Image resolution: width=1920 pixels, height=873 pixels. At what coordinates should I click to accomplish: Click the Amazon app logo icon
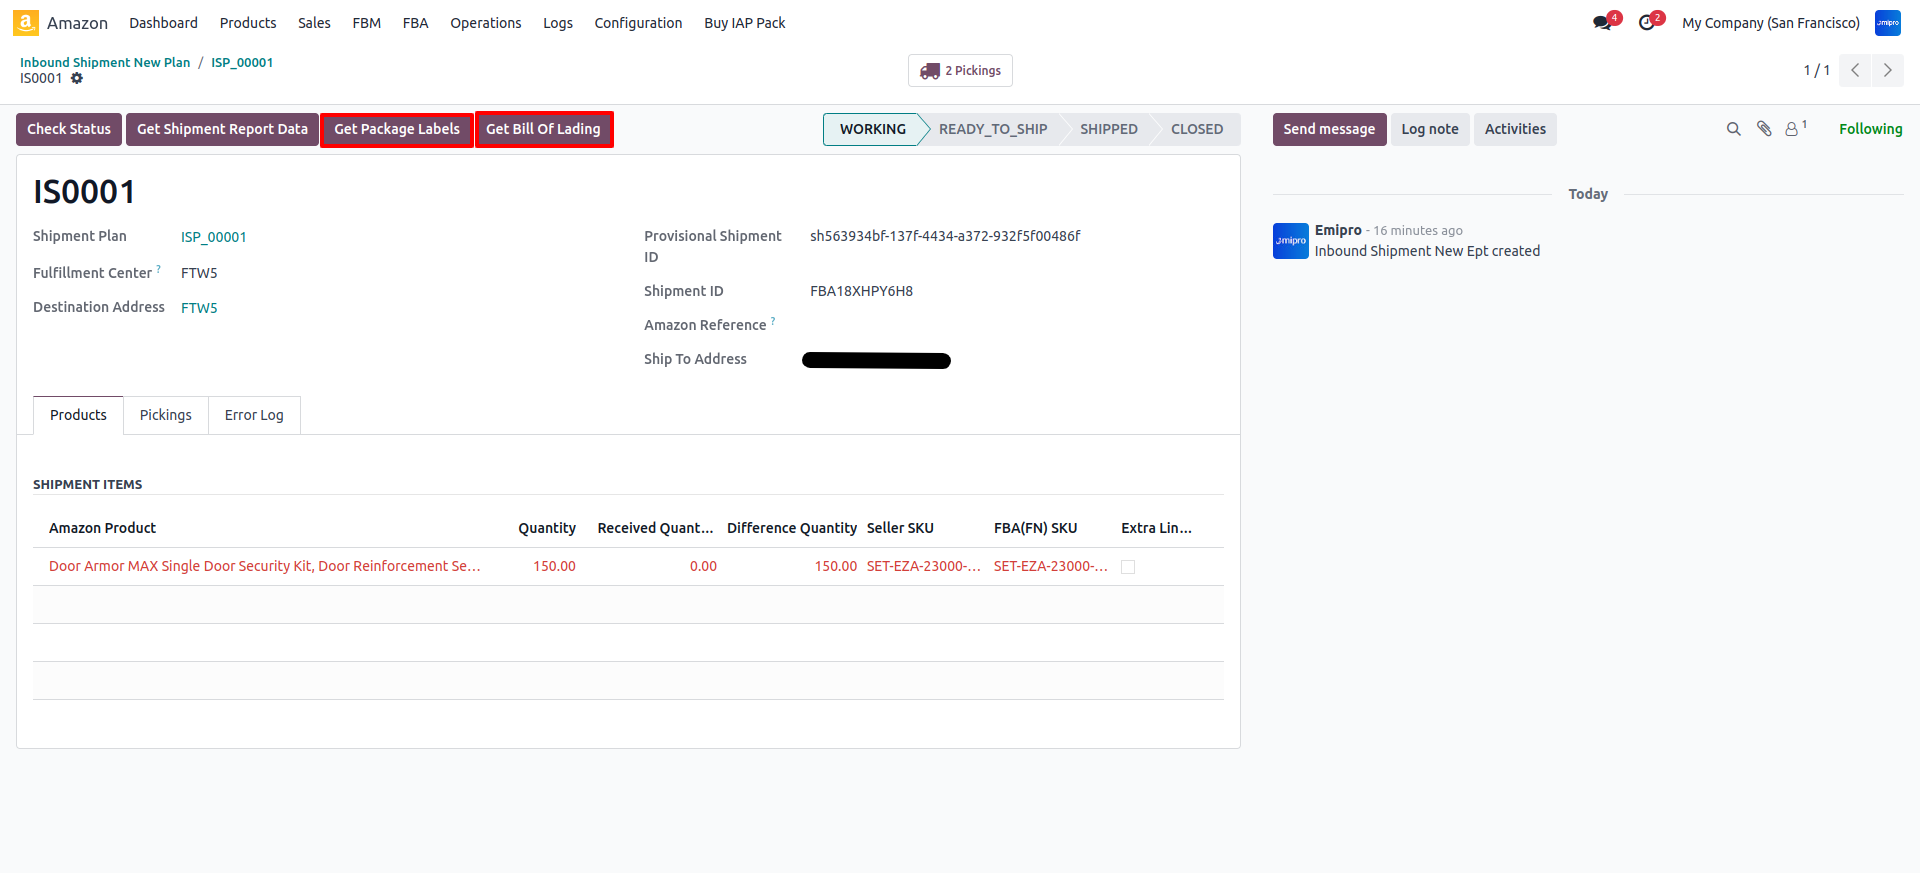point(26,22)
